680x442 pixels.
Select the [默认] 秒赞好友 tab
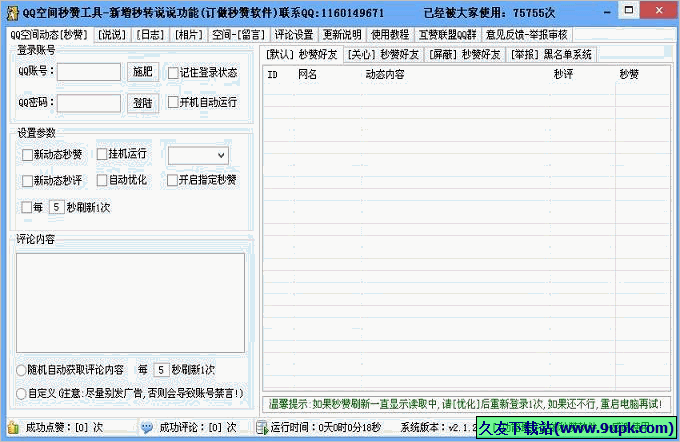(x=302, y=55)
